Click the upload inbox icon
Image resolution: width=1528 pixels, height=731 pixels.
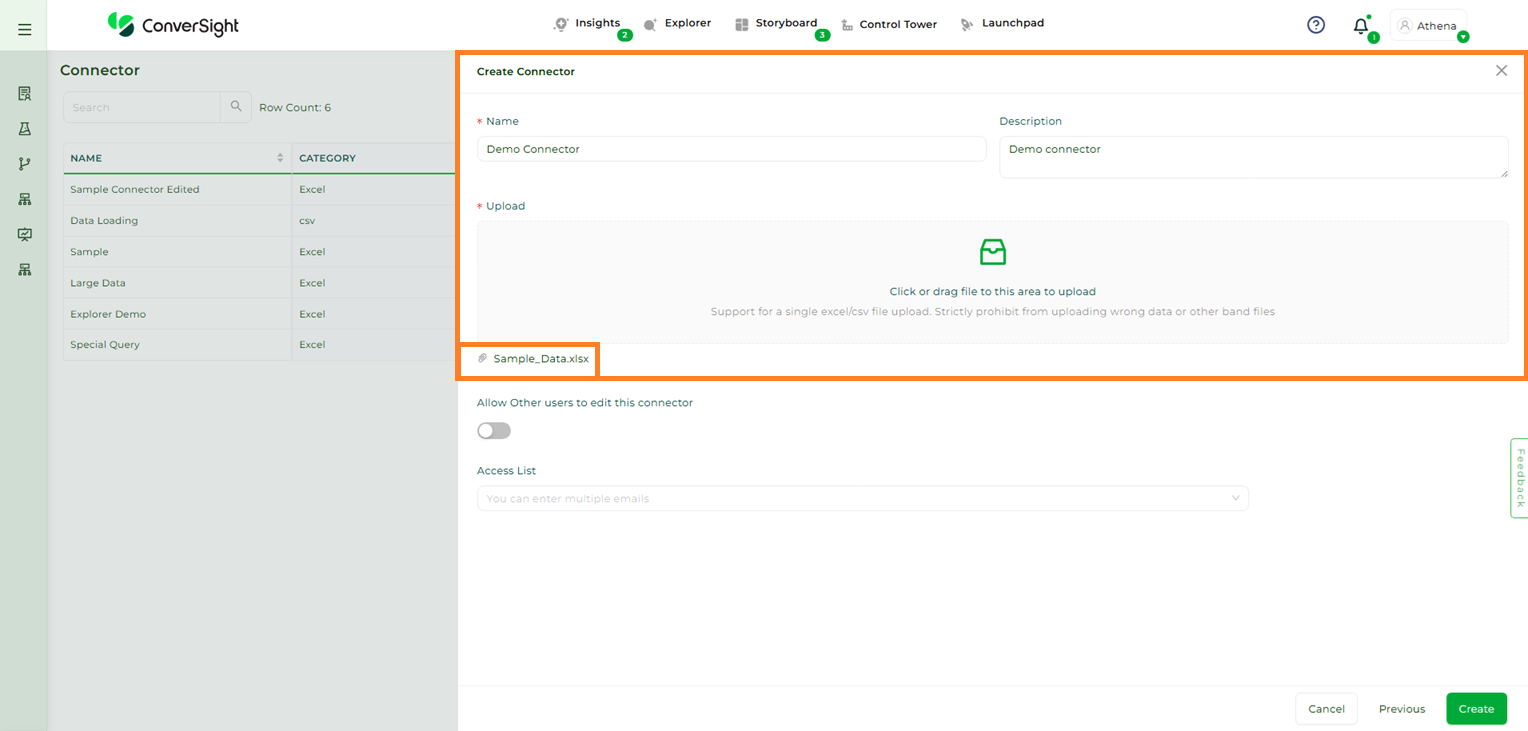(x=992, y=252)
